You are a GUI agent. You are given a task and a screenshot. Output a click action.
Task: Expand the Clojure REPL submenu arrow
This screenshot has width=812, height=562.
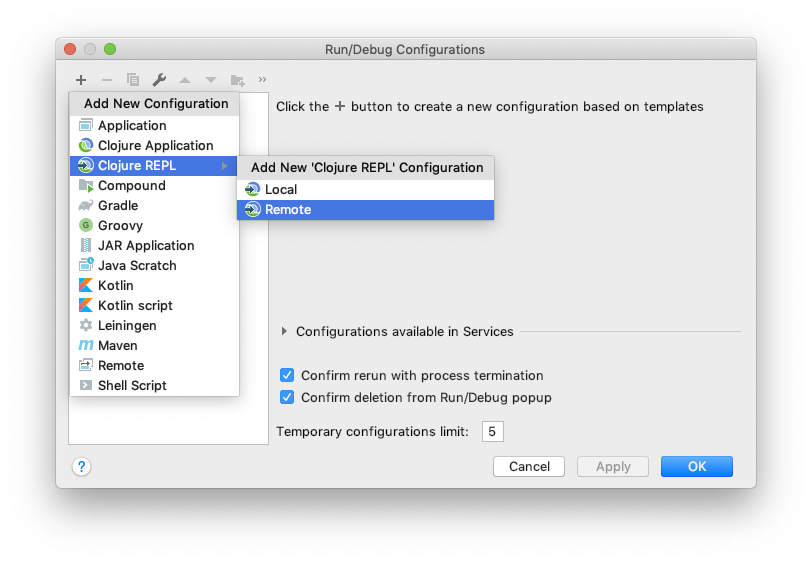click(225, 166)
